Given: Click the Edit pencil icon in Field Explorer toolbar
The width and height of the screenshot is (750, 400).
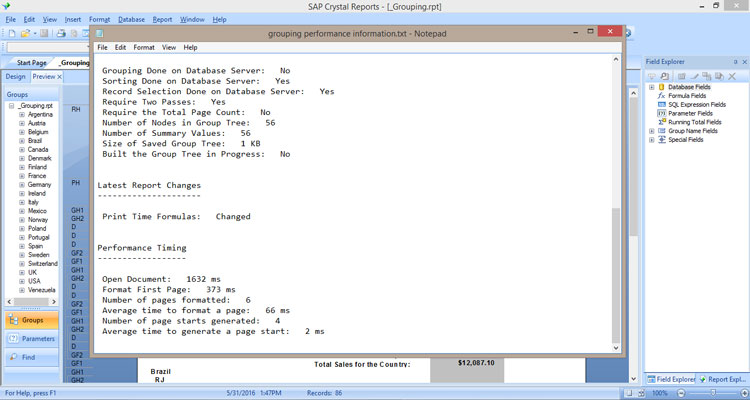Looking at the screenshot, I should tap(695, 76).
